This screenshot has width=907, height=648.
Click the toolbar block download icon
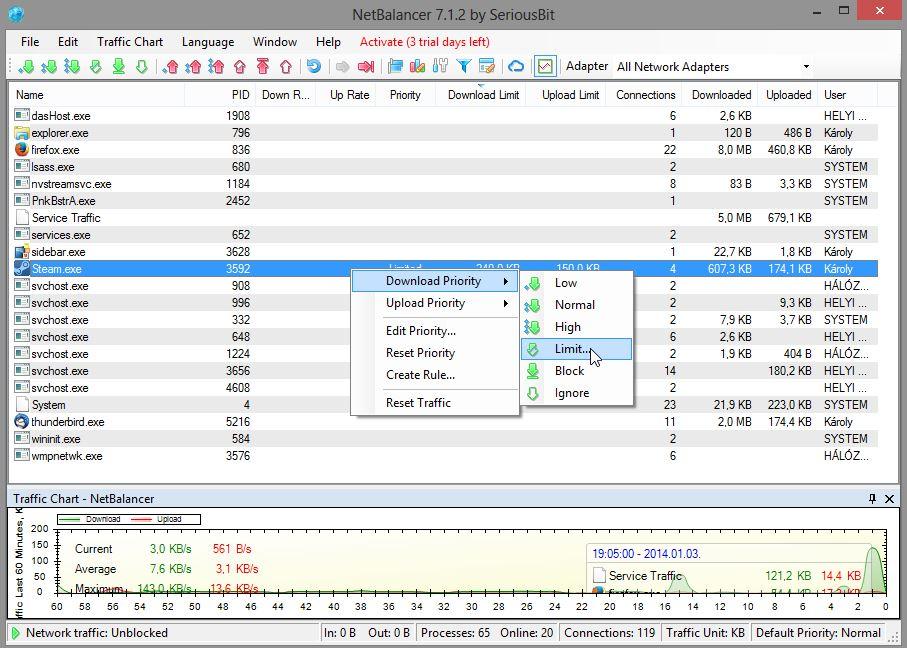pos(119,67)
